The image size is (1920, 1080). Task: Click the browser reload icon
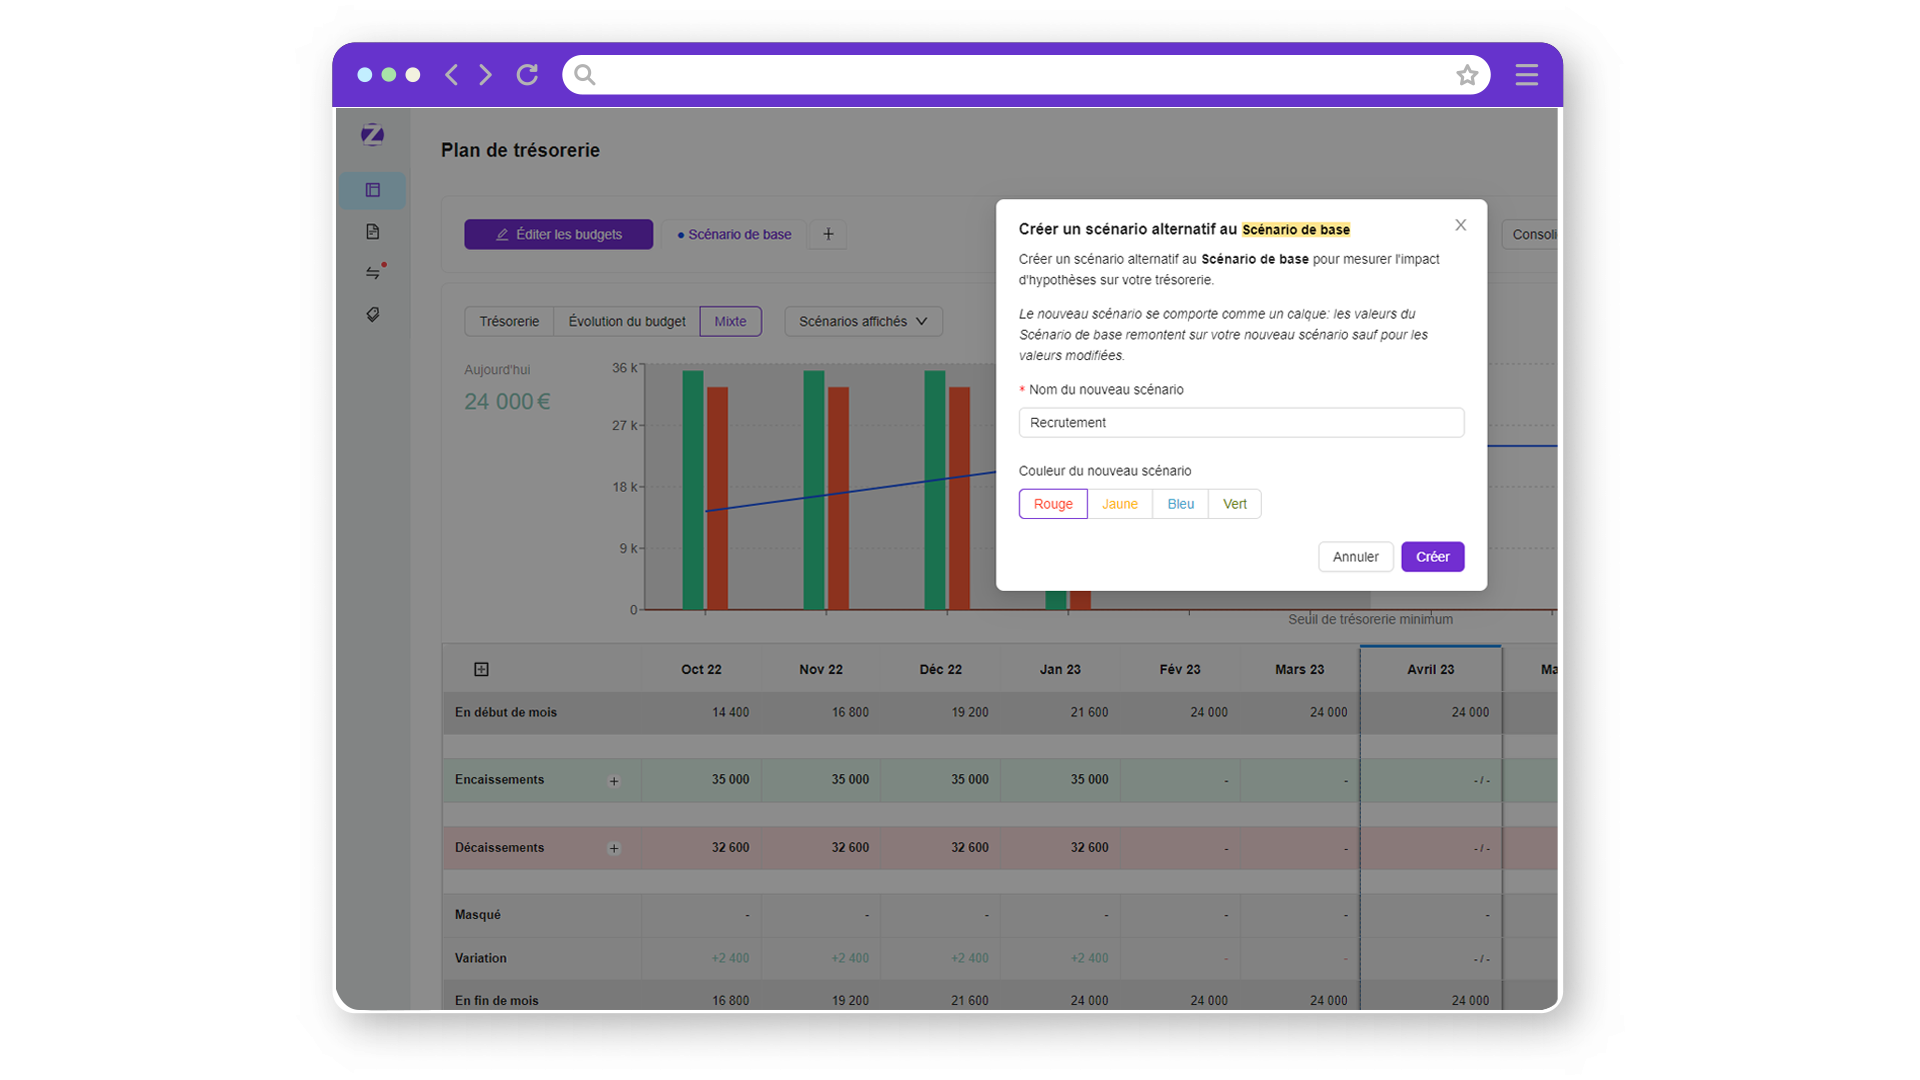[x=527, y=75]
